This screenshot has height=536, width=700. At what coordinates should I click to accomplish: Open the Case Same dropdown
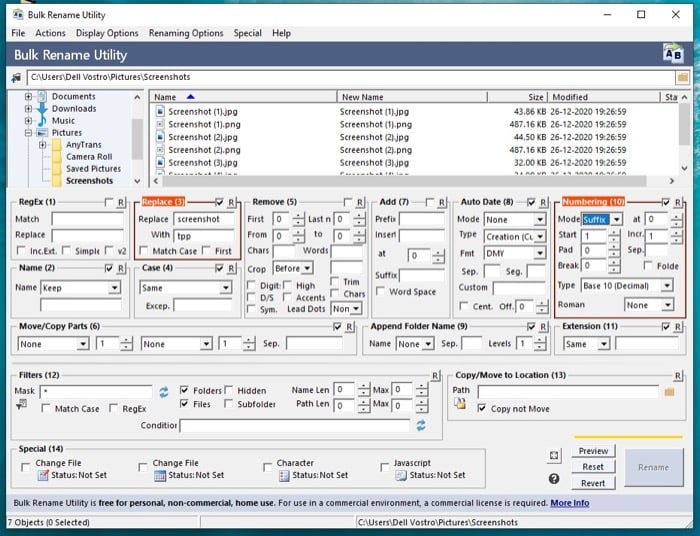(x=226, y=287)
